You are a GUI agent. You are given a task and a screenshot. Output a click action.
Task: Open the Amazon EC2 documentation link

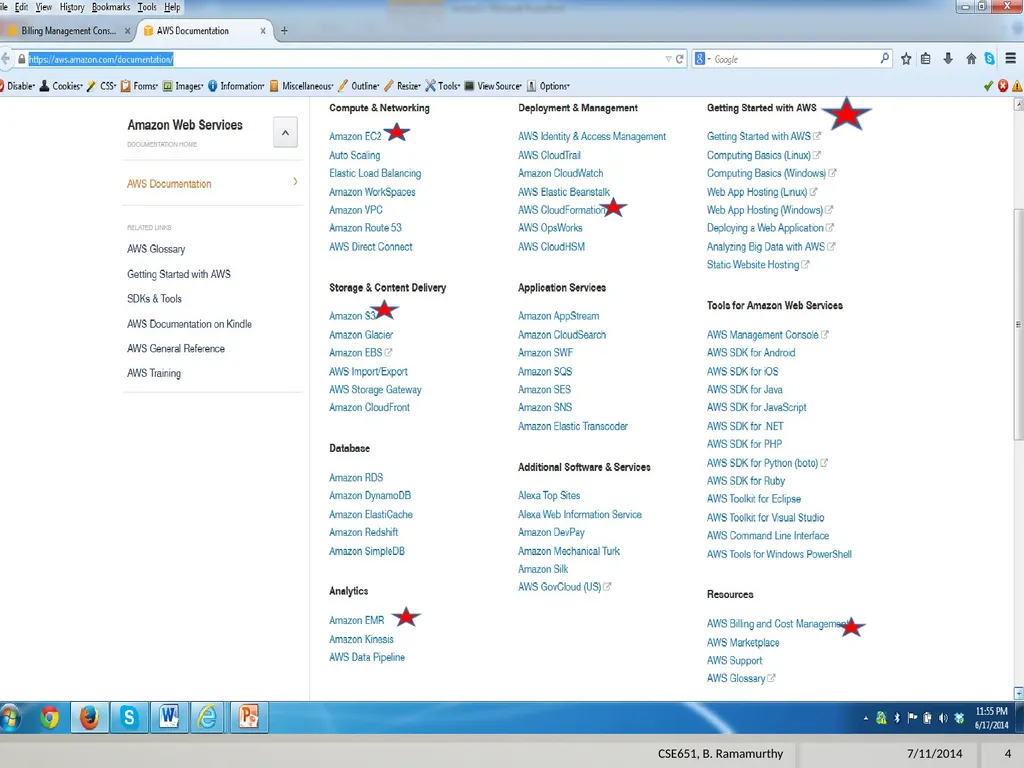(355, 136)
